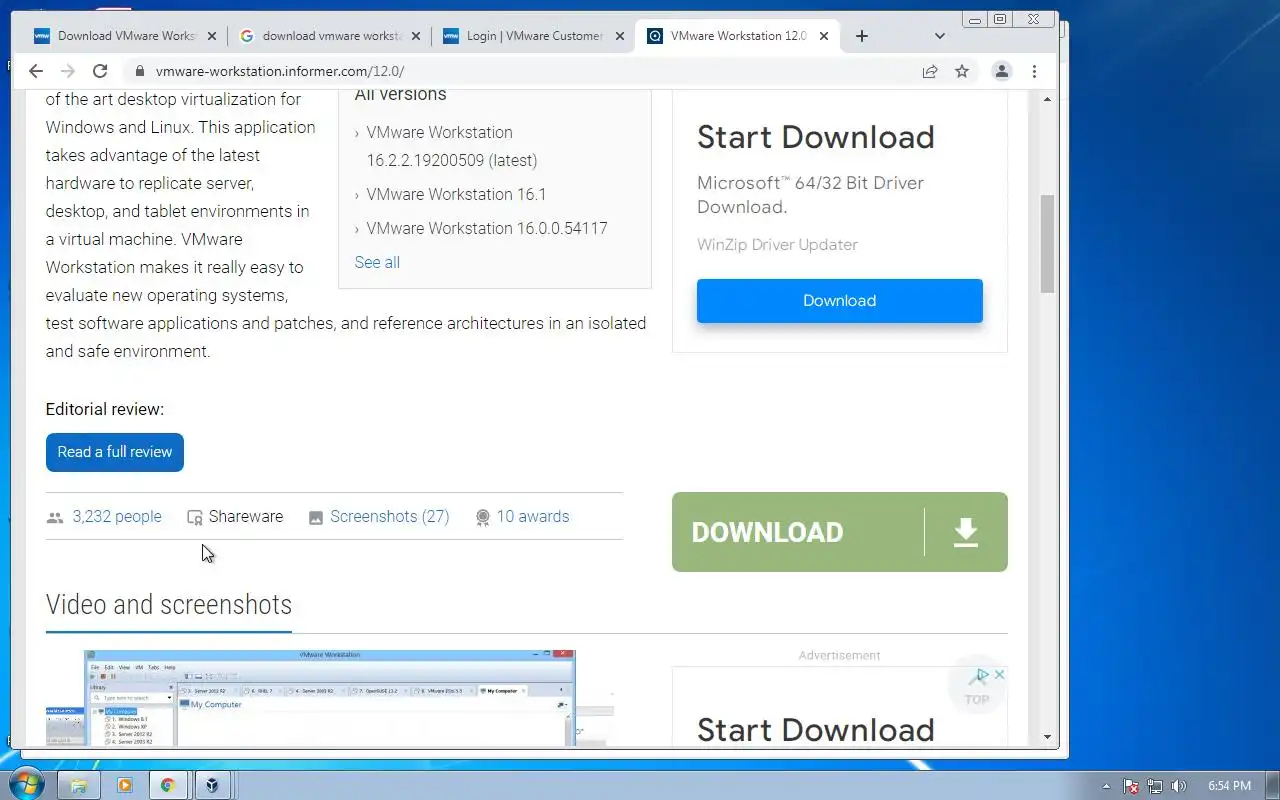Click the address bar URL
The height and width of the screenshot is (800, 1280).
[x=280, y=71]
